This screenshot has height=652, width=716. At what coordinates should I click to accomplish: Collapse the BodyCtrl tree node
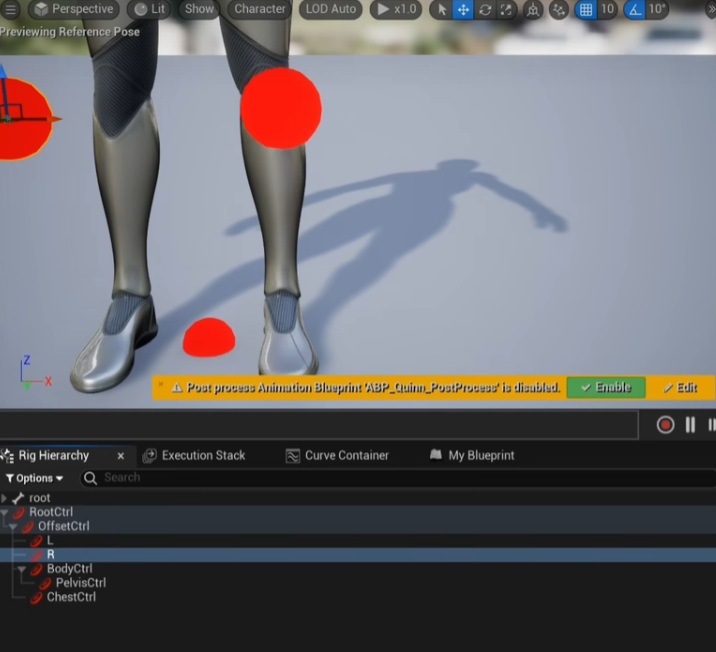22,569
